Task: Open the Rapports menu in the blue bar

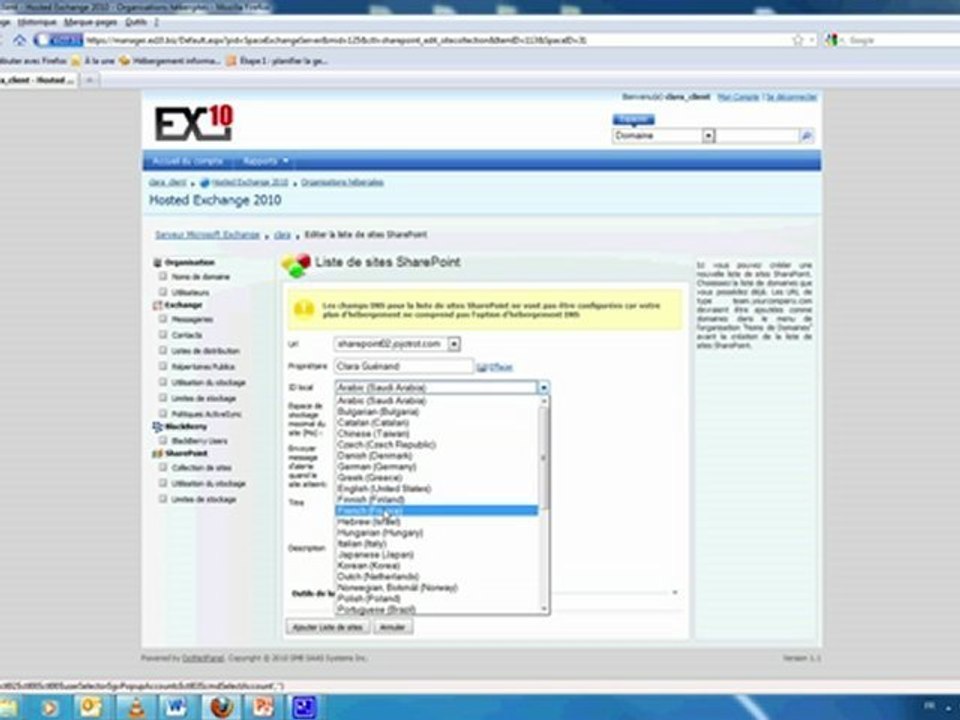Action: [x=265, y=161]
